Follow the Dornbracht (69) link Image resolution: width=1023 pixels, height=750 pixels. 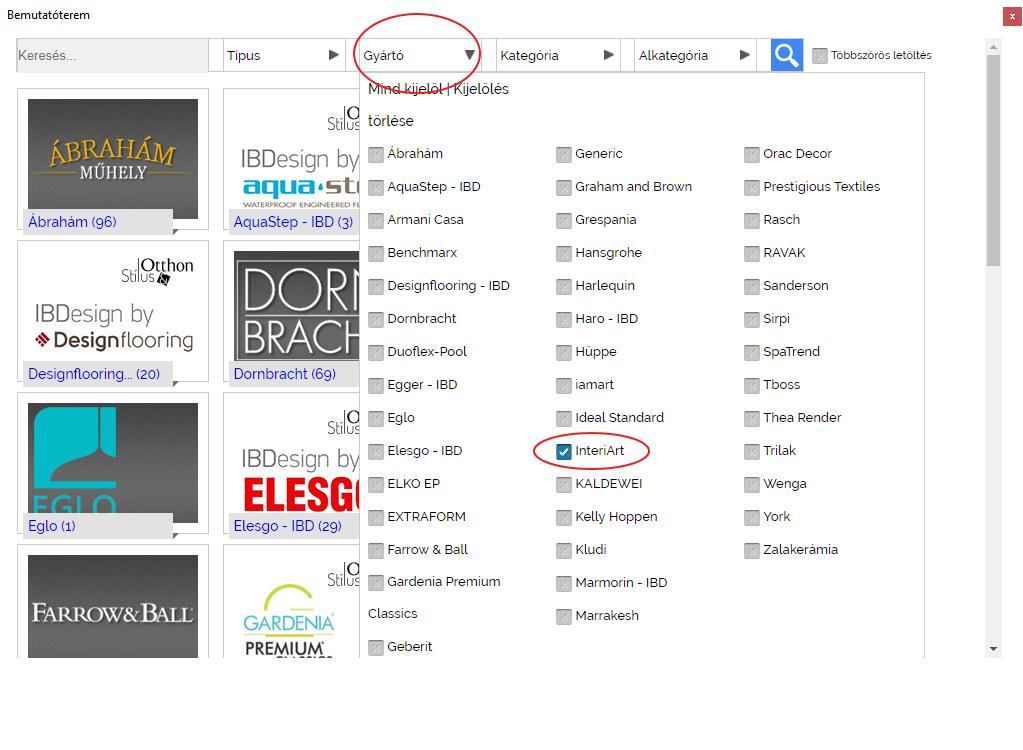coord(284,374)
